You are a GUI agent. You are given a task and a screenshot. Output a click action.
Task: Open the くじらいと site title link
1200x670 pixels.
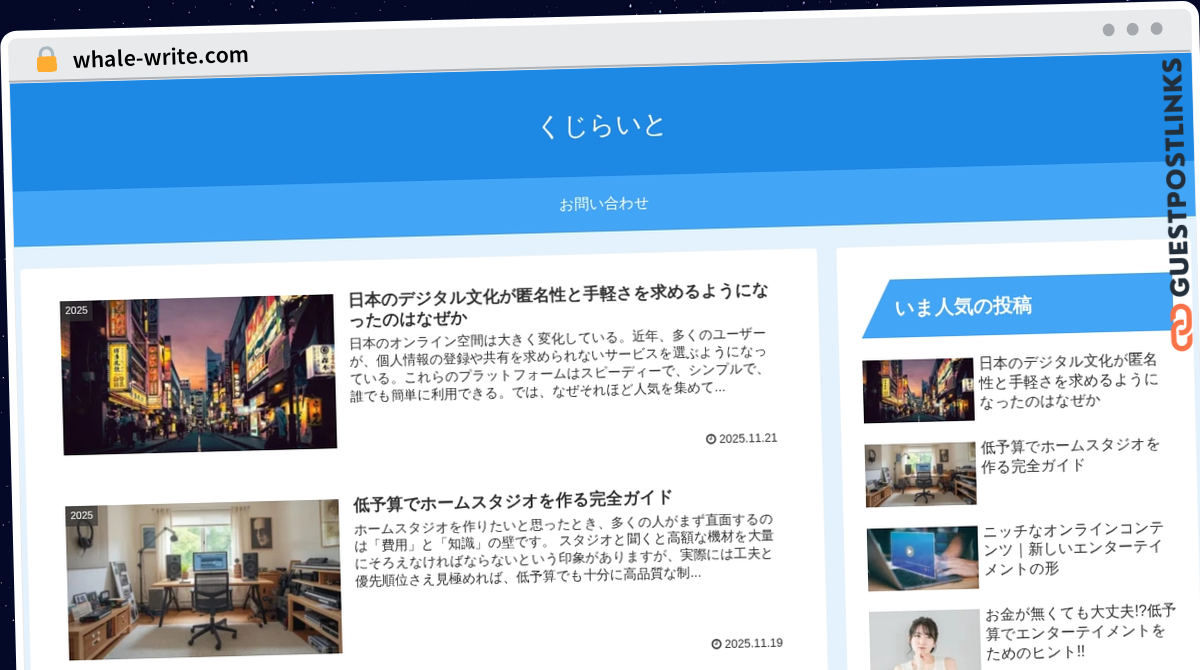[x=602, y=126]
